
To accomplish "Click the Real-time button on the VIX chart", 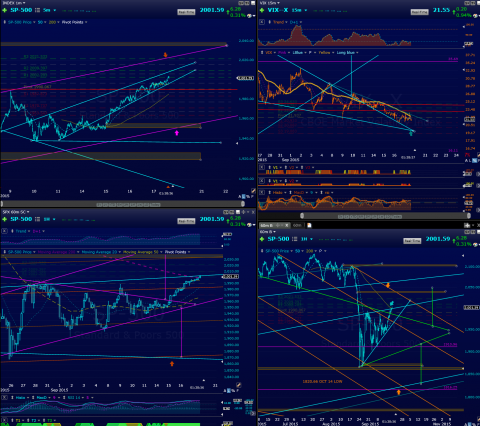I will (x=419, y=12).
